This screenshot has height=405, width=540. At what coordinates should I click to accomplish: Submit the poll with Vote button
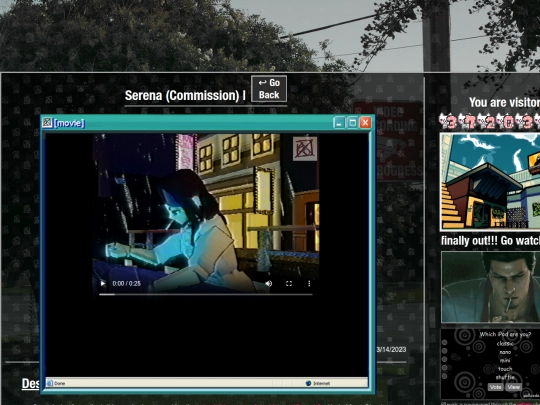click(x=495, y=387)
